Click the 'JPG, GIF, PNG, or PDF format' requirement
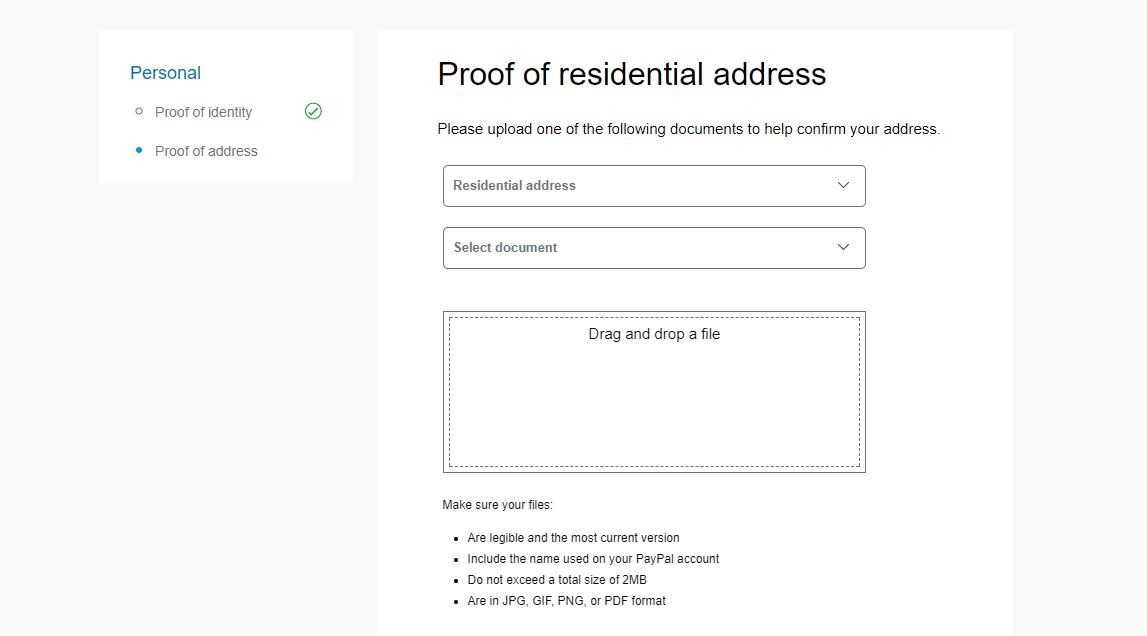 pyautogui.click(x=566, y=601)
